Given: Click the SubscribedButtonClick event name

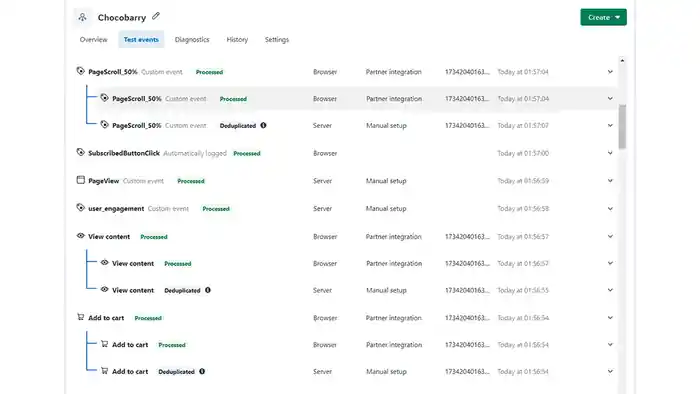Looking at the screenshot, I should [x=124, y=153].
